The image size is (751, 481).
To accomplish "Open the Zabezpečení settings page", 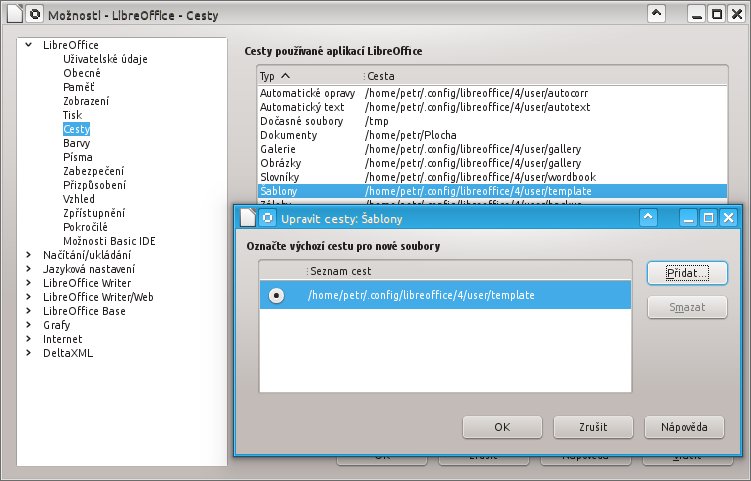I will pos(93,171).
